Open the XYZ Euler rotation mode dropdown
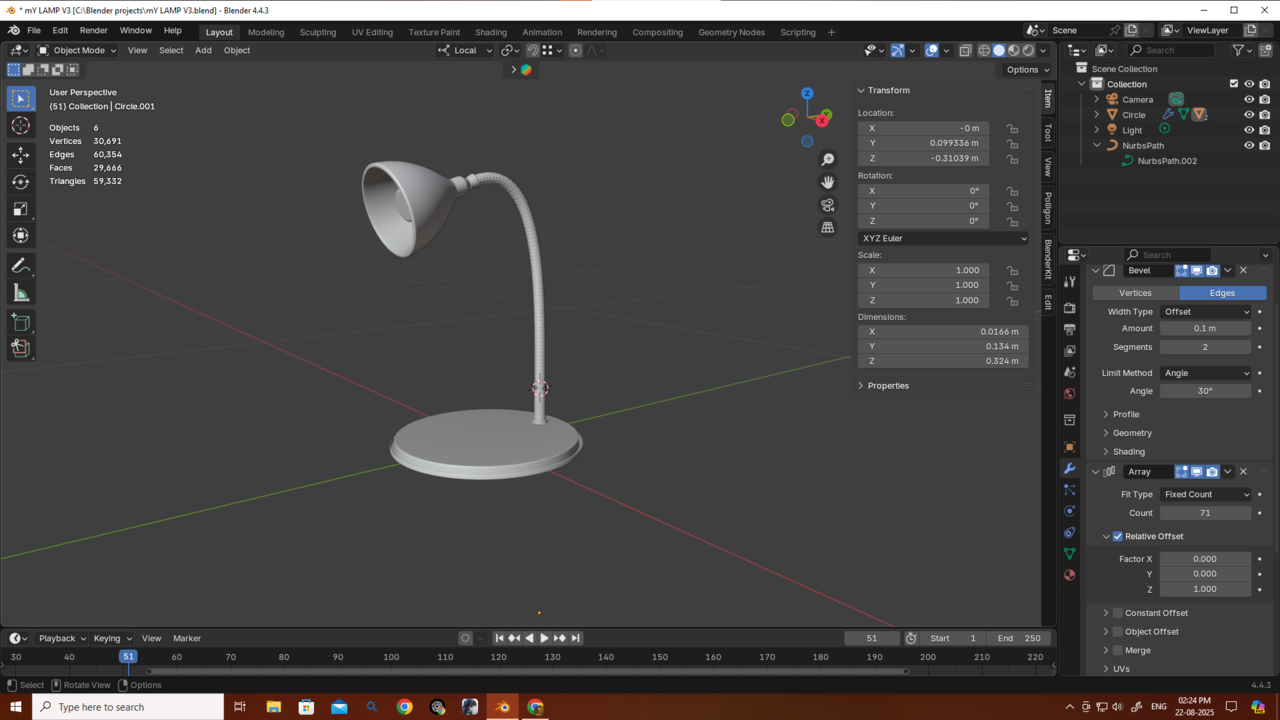 [x=942, y=238]
